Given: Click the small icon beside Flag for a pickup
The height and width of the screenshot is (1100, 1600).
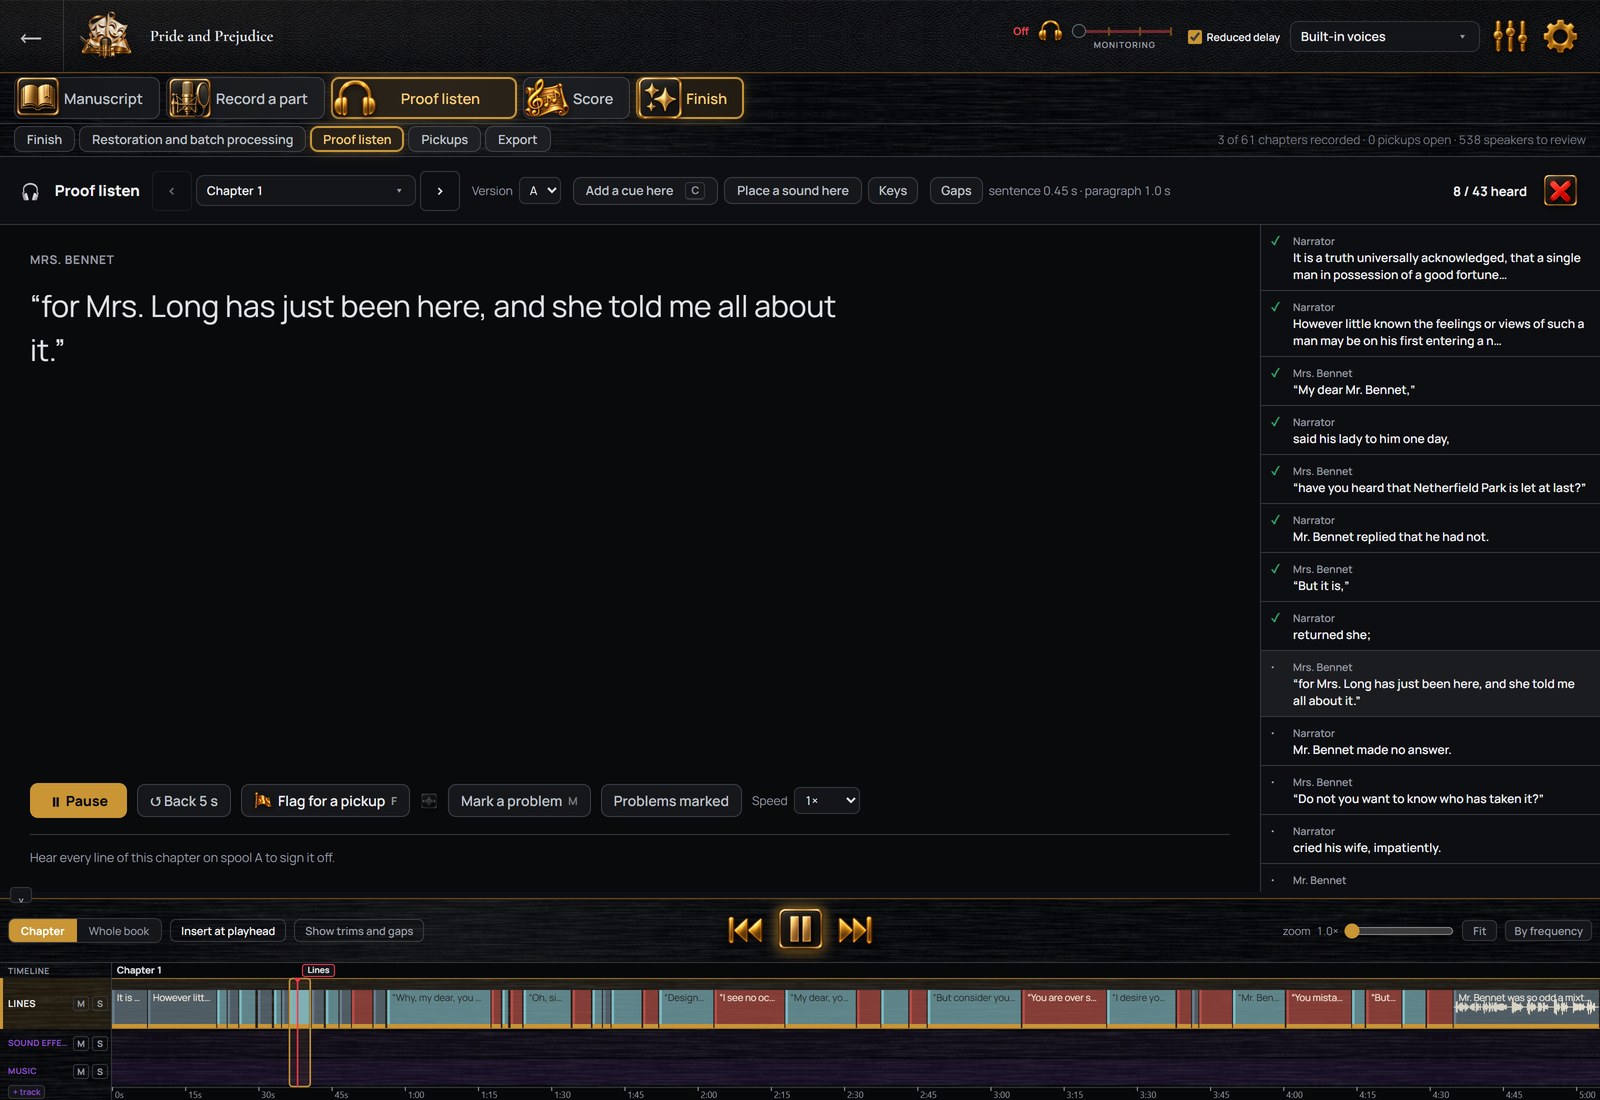Looking at the screenshot, I should (x=429, y=801).
